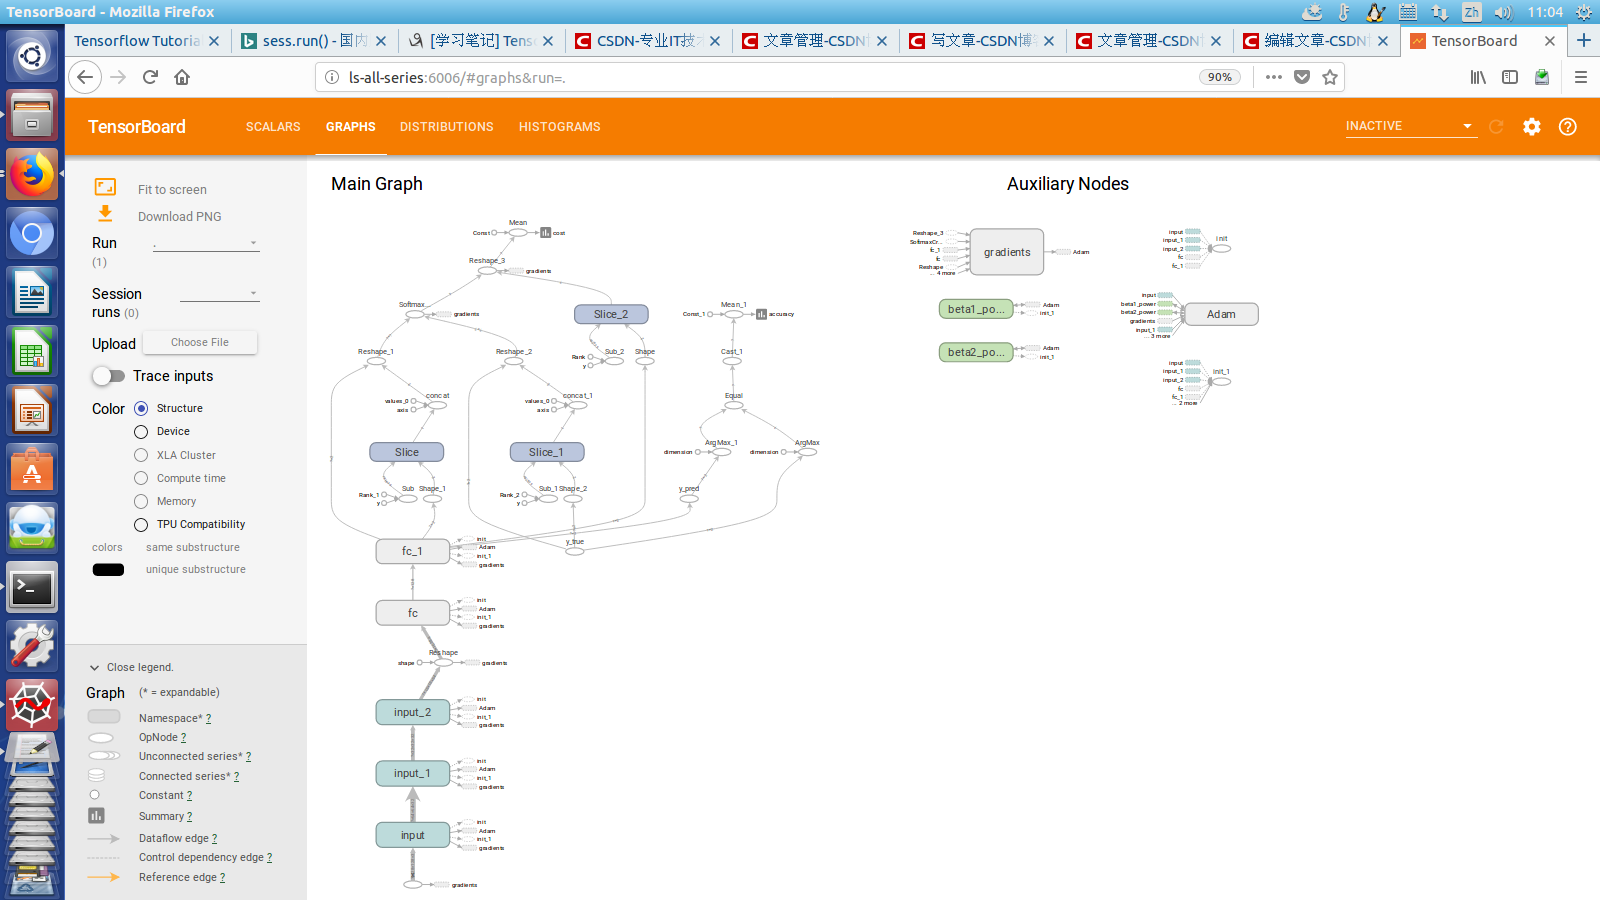Open the page actions ellipsis menu
This screenshot has height=900, width=1600.
coord(1273,77)
